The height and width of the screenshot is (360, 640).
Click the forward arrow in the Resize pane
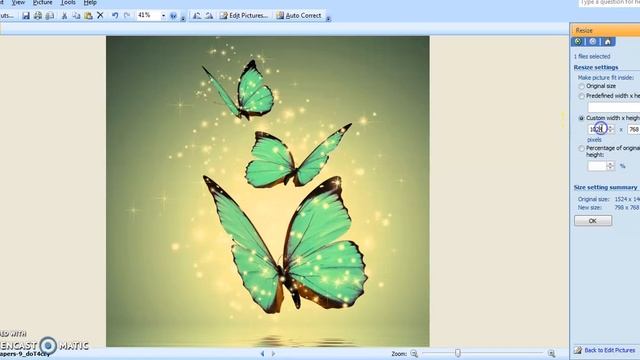(x=593, y=42)
